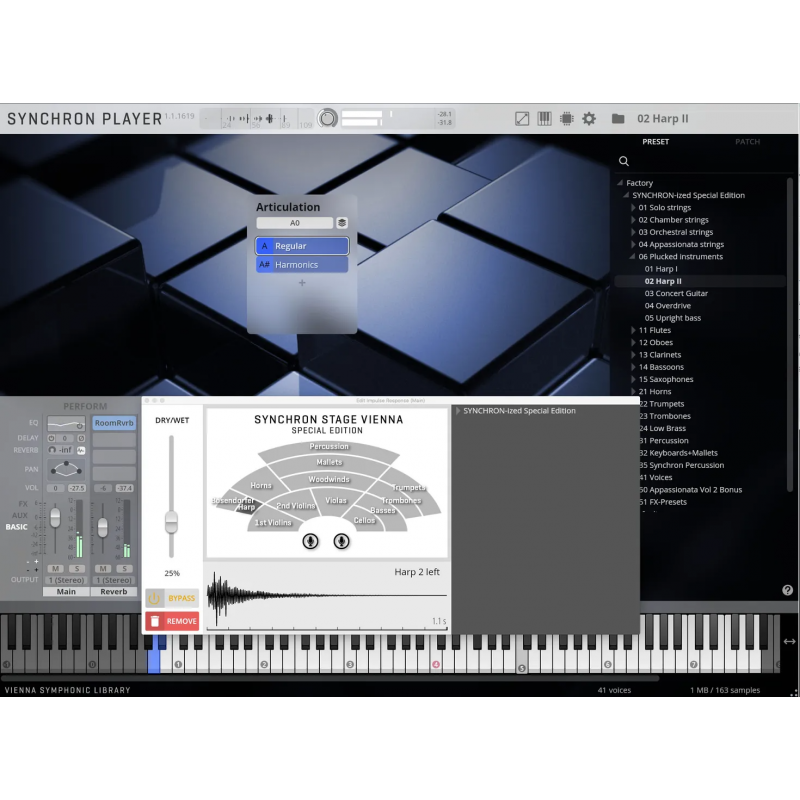Click the search magnifier in the preset panel
This screenshot has width=800, height=800.
coord(623,160)
